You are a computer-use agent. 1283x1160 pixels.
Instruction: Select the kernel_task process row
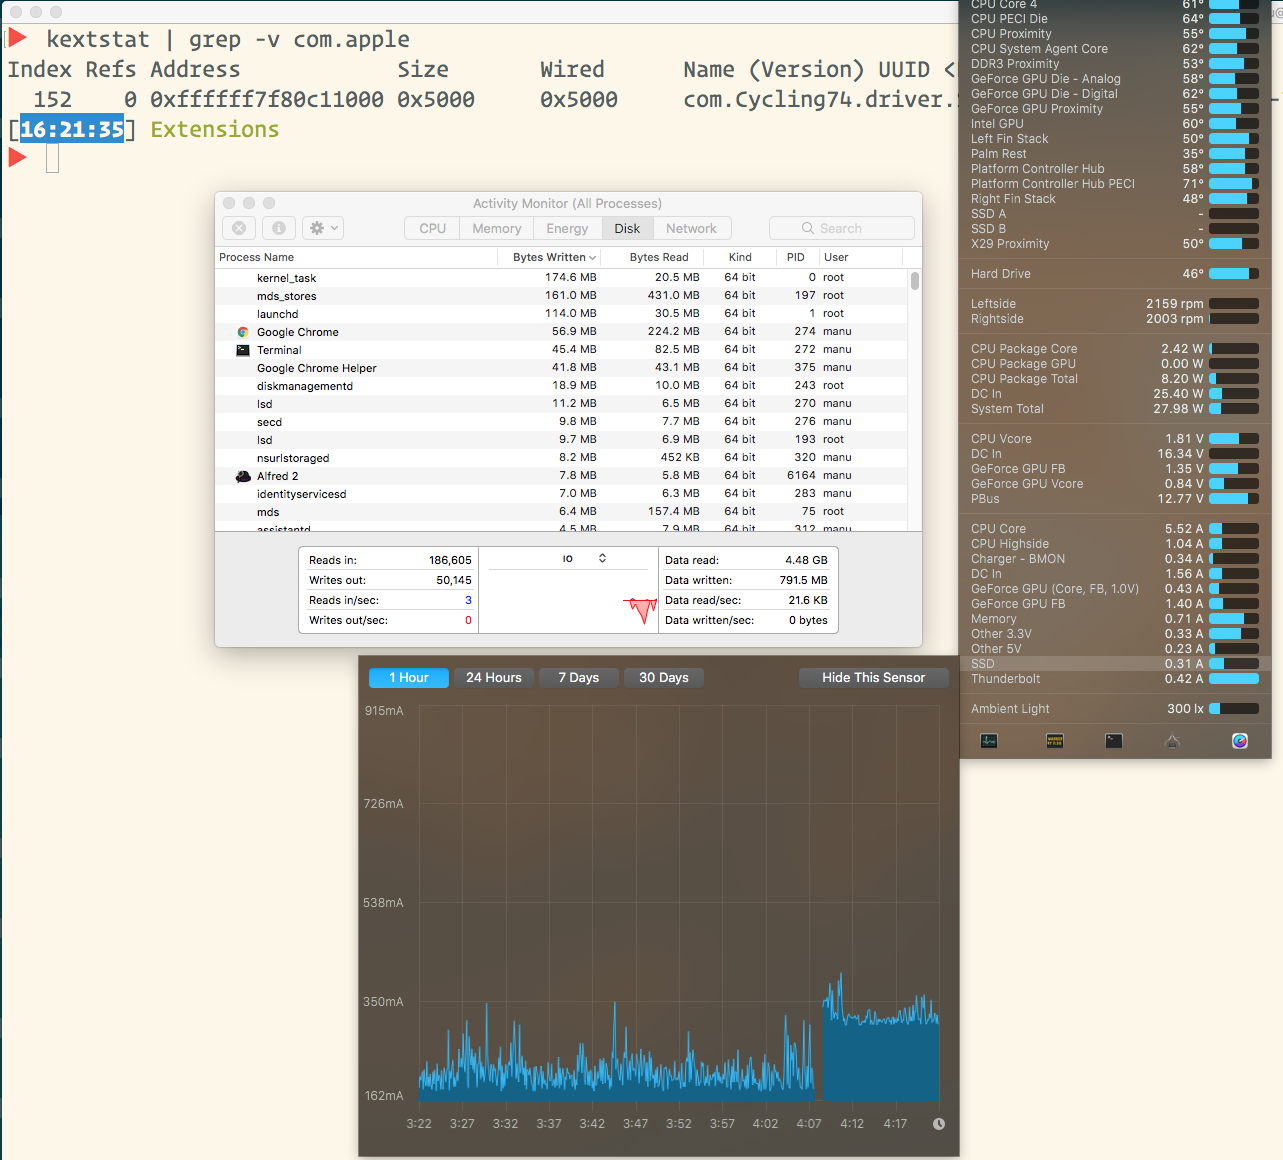coord(561,278)
